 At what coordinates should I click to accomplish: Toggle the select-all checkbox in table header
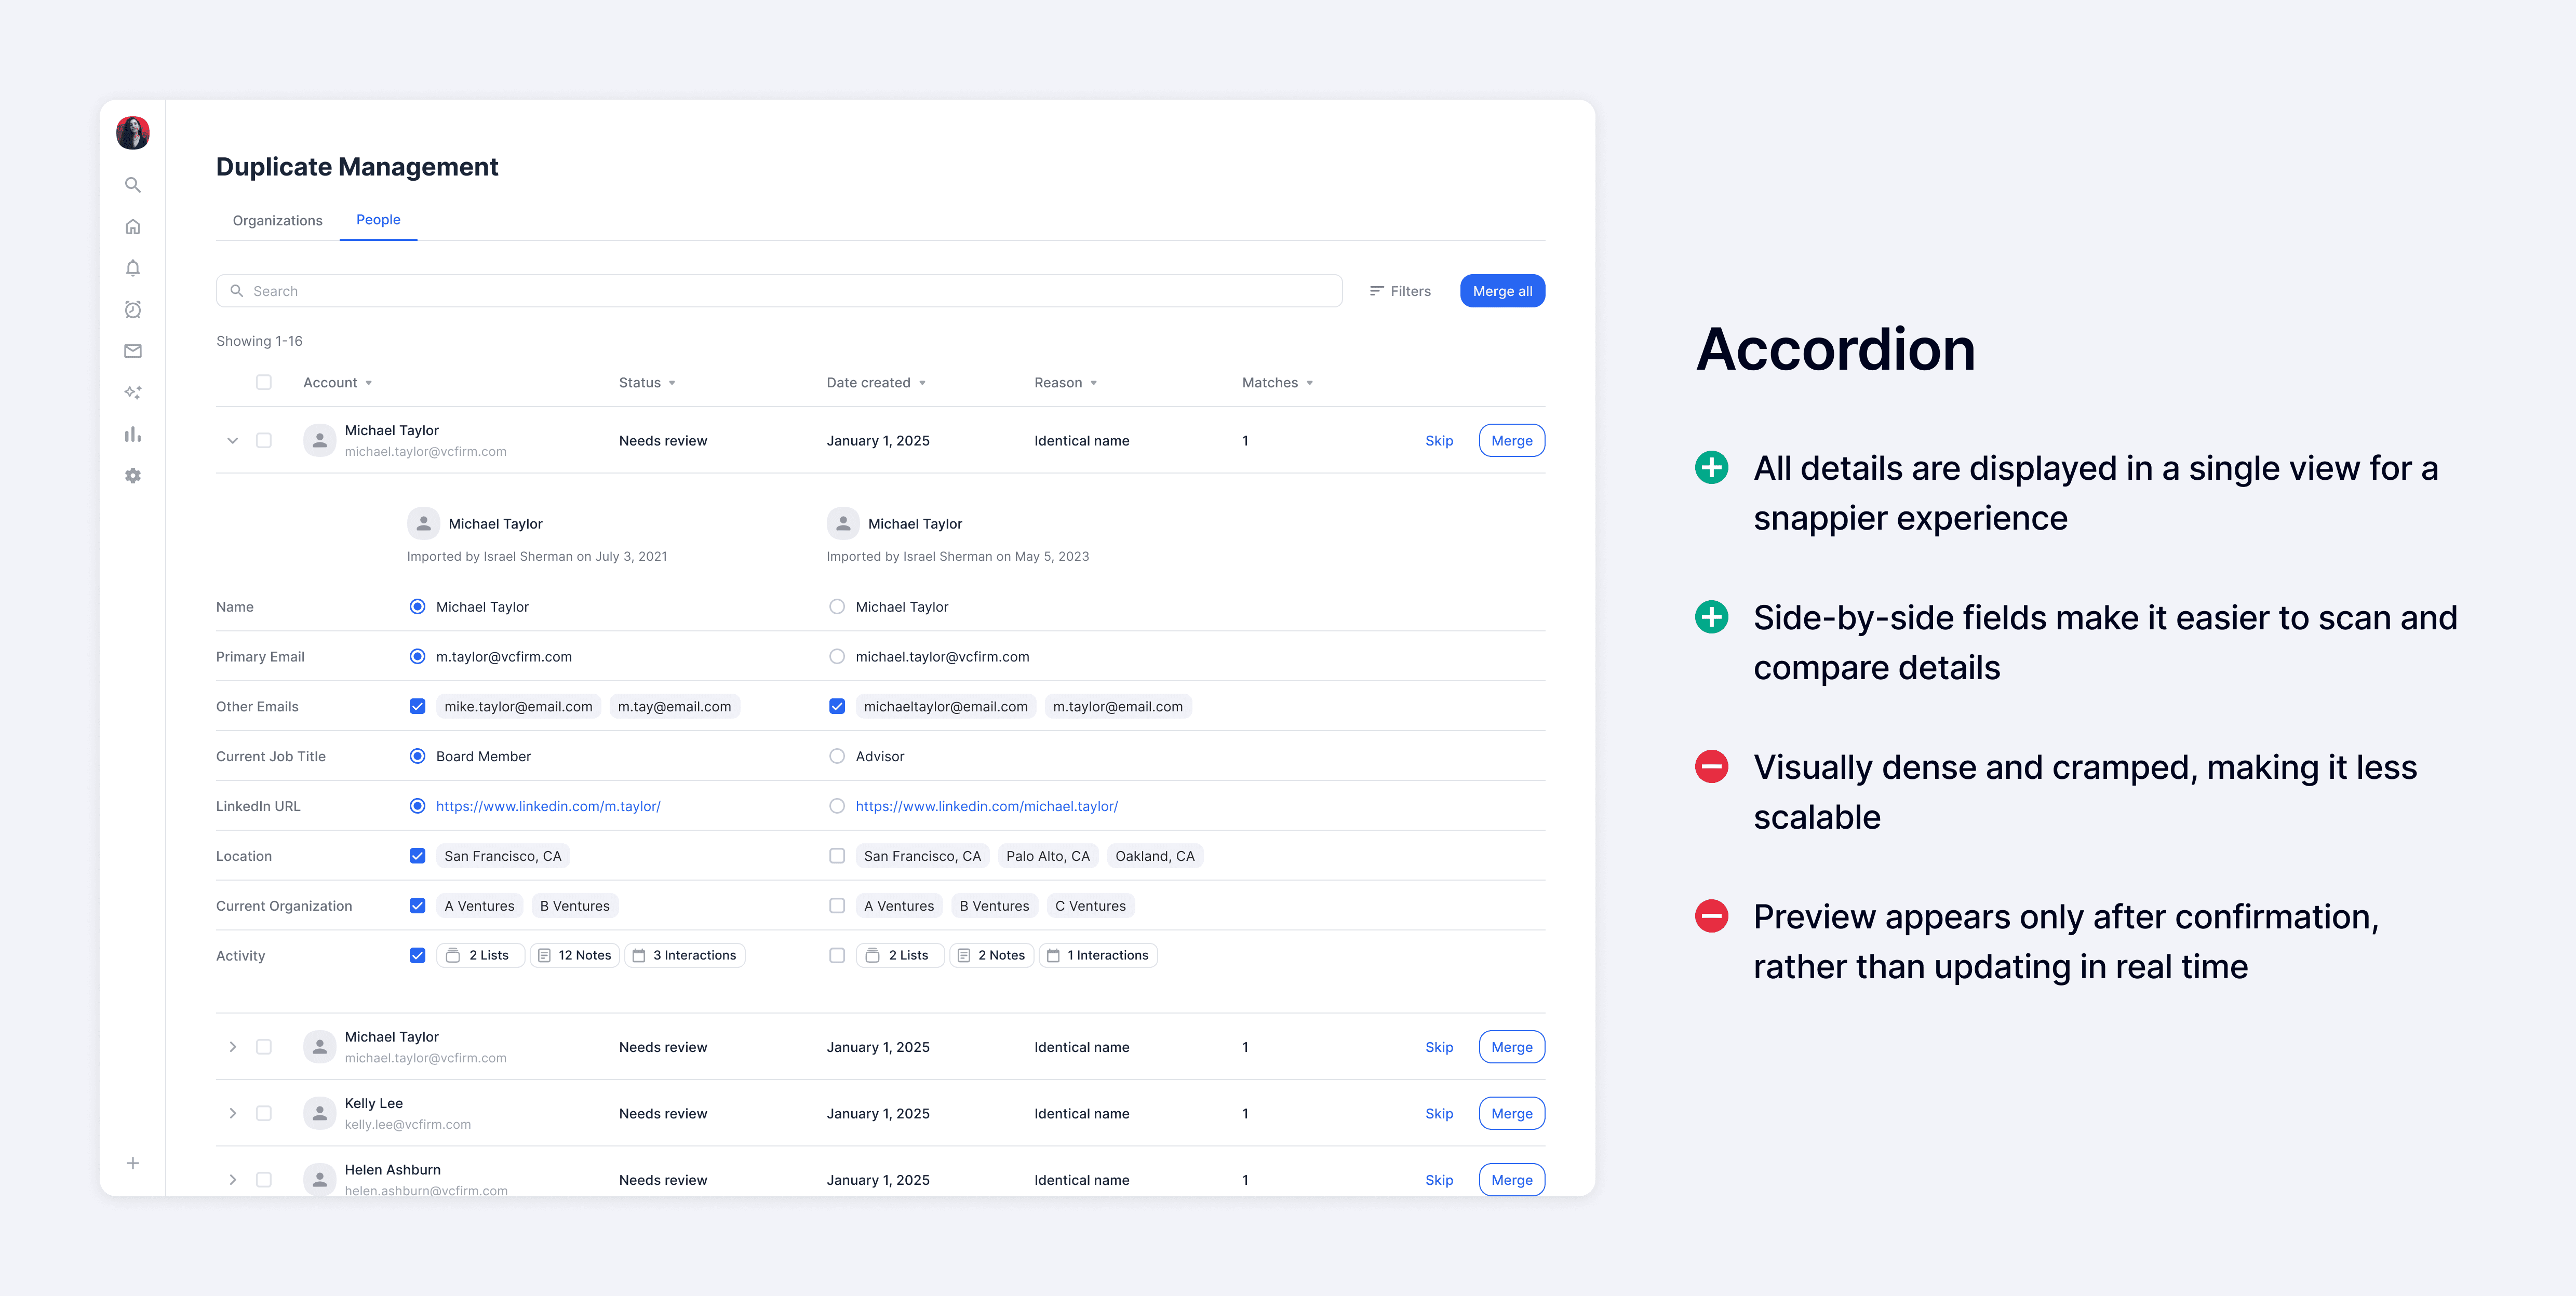click(264, 382)
